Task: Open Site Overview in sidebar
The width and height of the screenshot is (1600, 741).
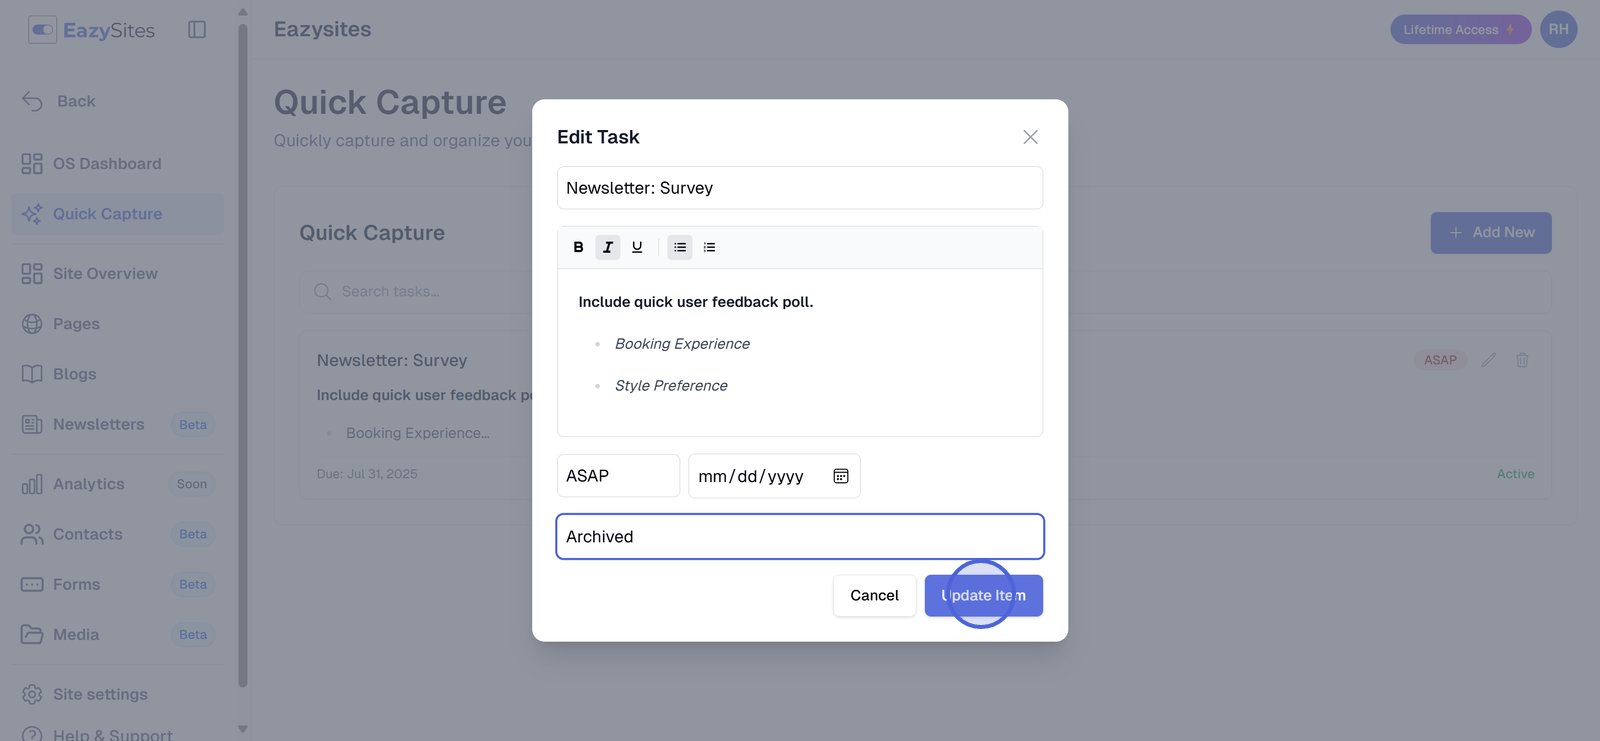Action: pos(105,274)
